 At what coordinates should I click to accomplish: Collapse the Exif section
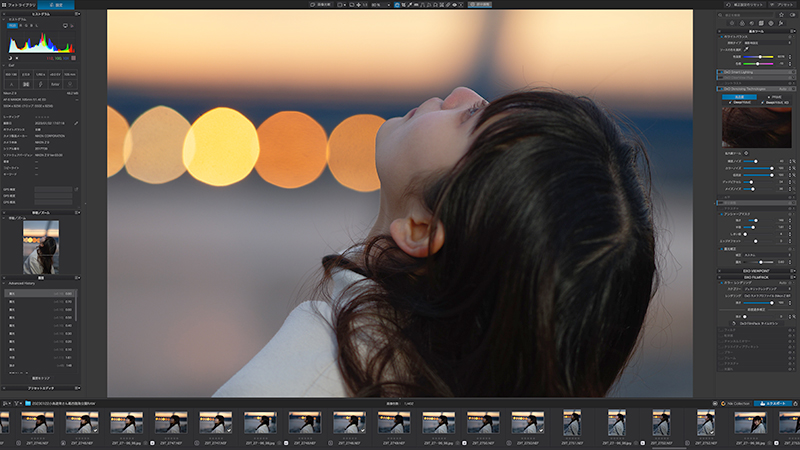[x=4, y=65]
